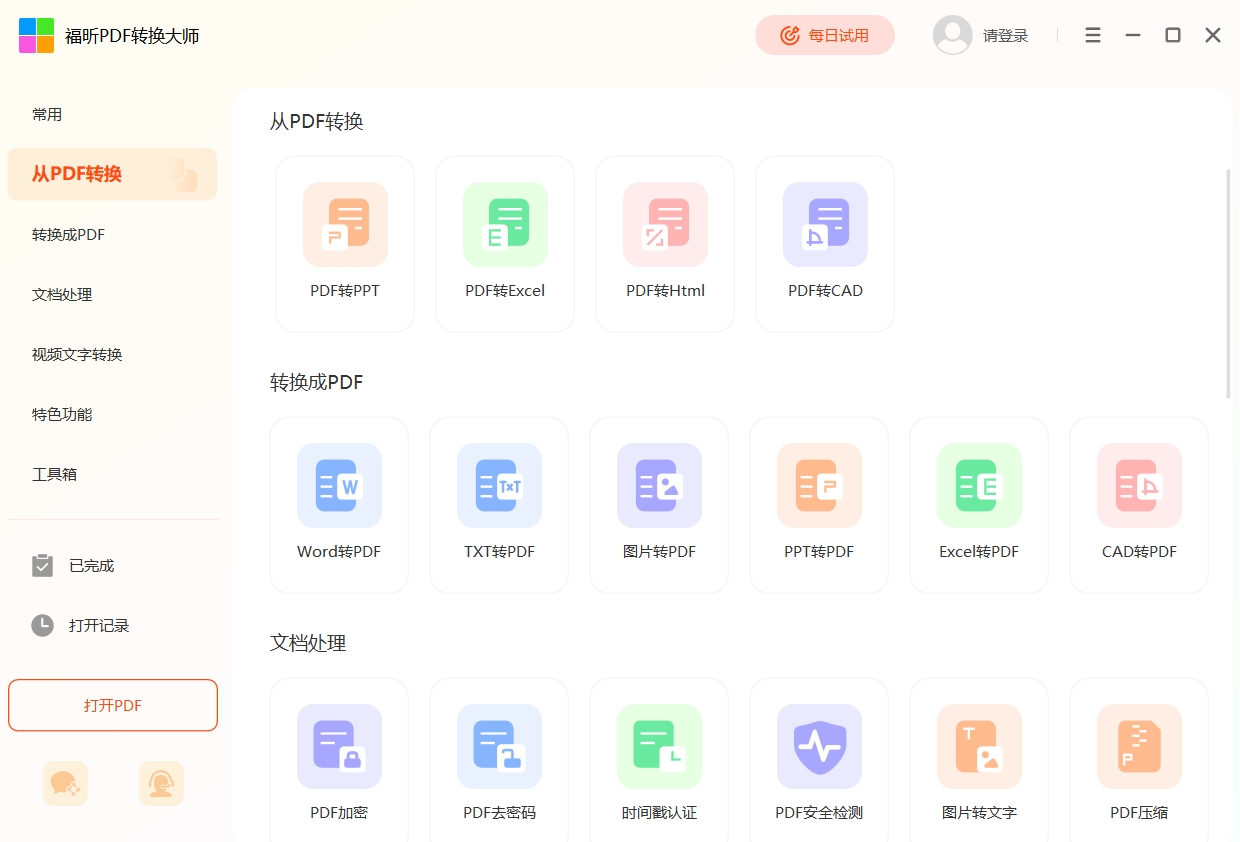Screen dimensions: 1240x842
Task: Choose the Word转PDF icon
Action: coord(339,486)
